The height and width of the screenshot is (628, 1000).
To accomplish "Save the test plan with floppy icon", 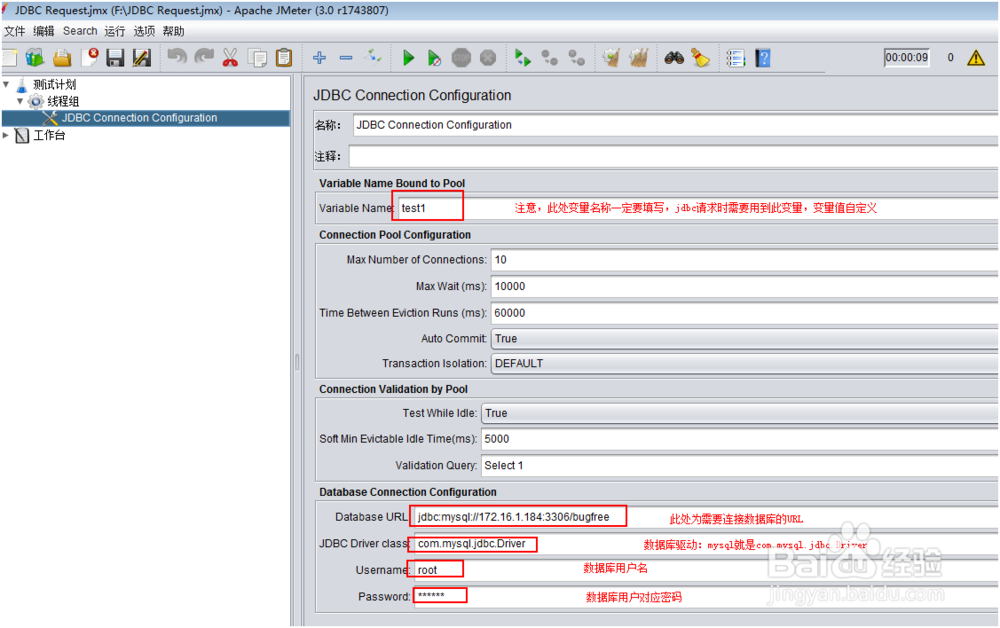I will [x=115, y=58].
